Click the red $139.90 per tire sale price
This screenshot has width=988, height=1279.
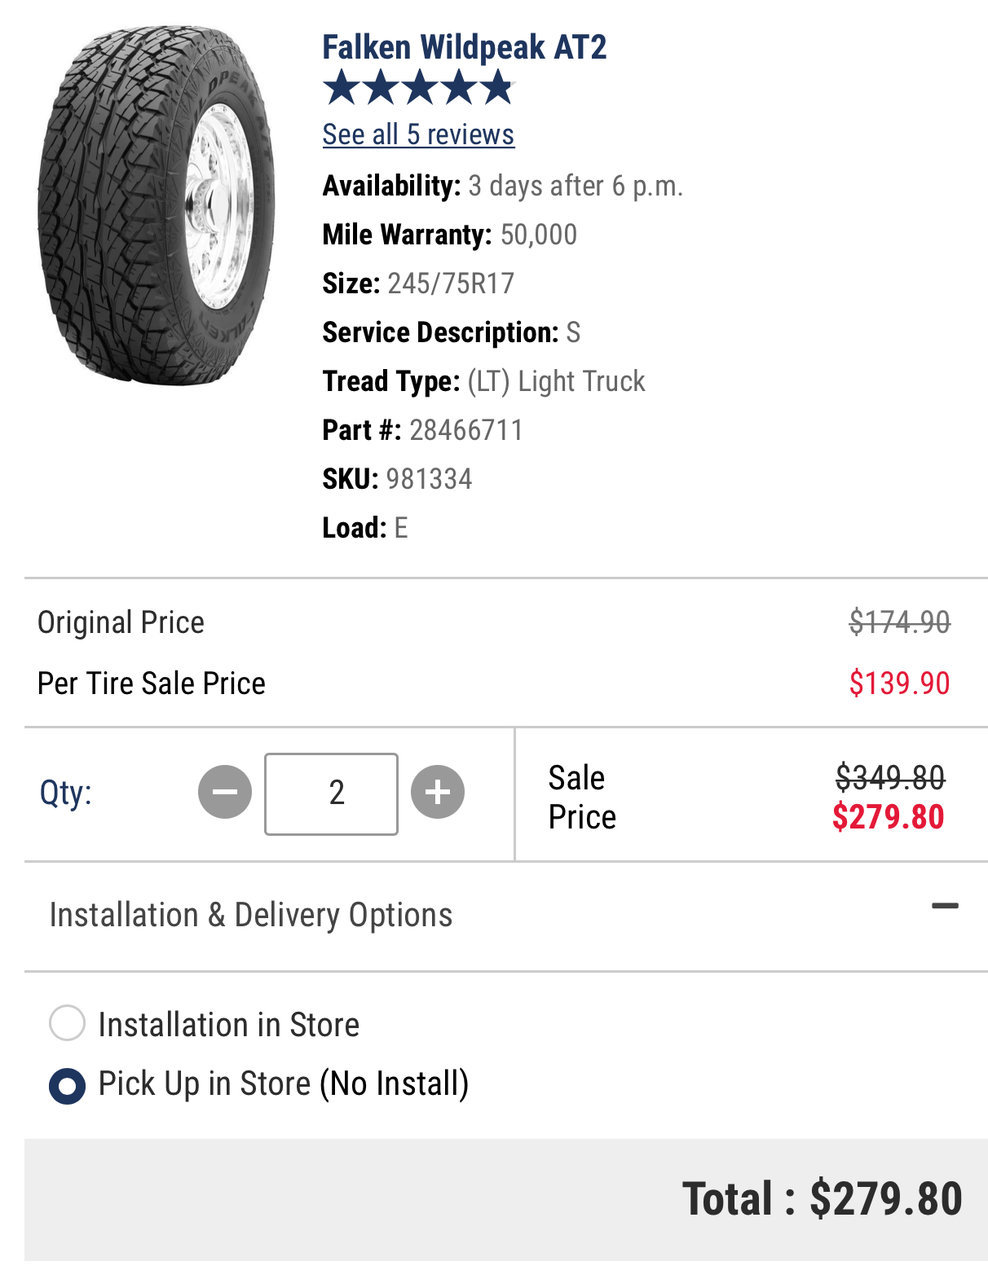[x=899, y=683]
